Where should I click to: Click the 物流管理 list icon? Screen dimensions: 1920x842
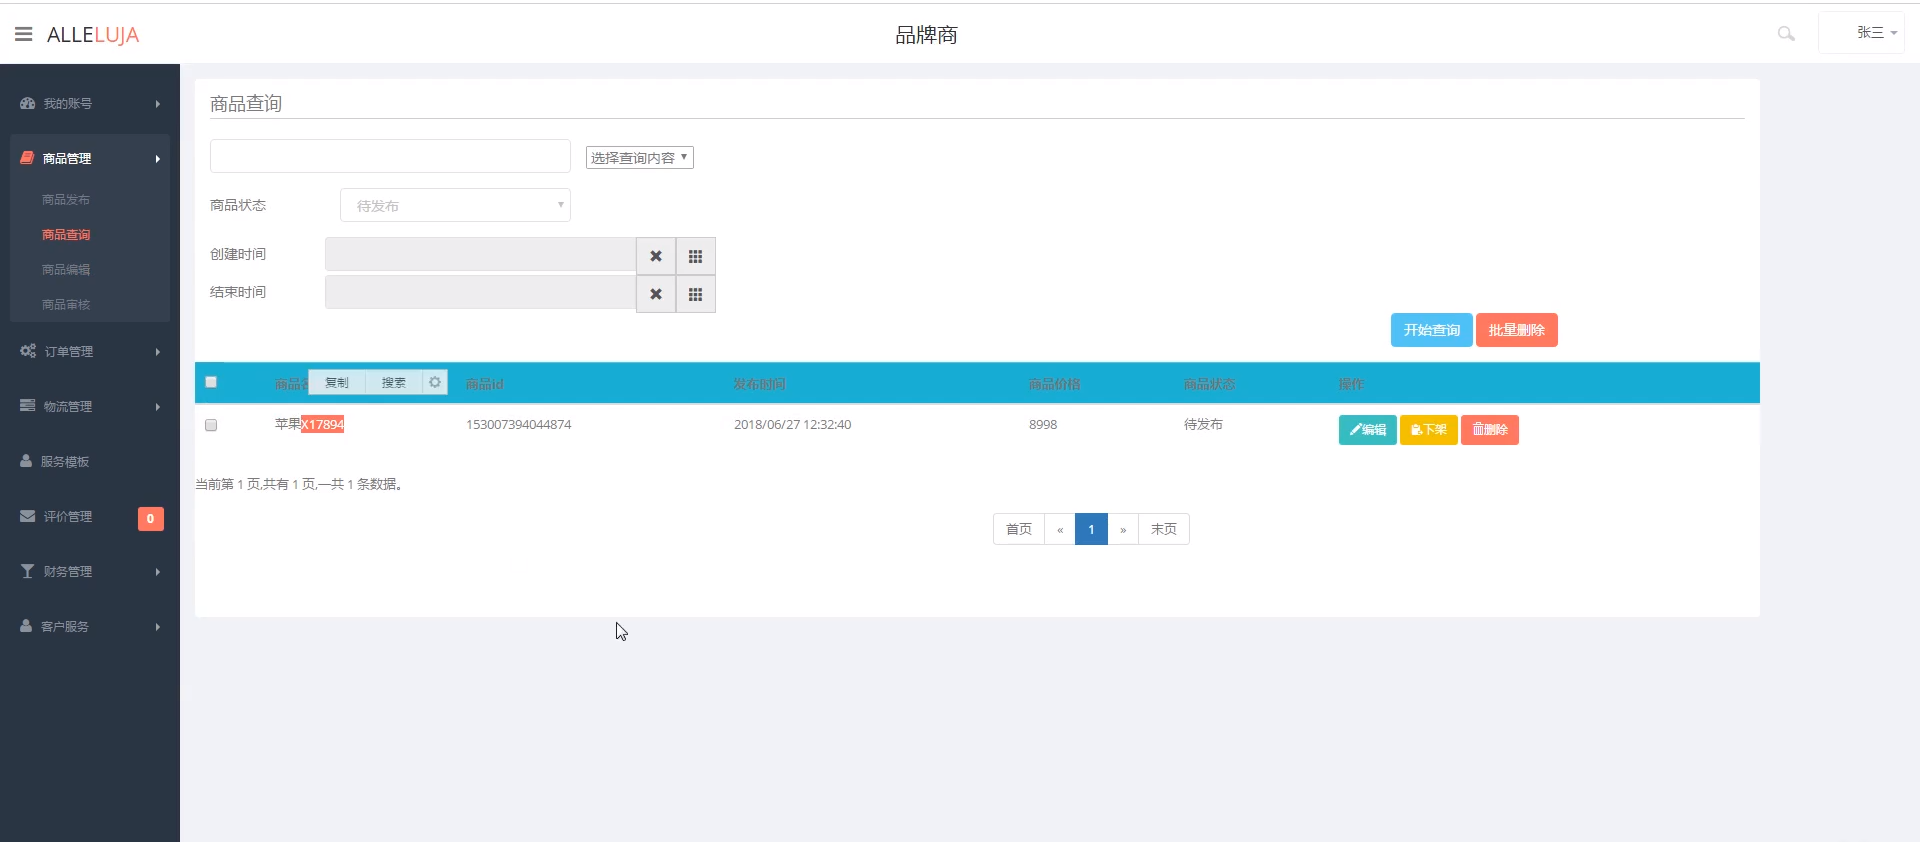28,406
